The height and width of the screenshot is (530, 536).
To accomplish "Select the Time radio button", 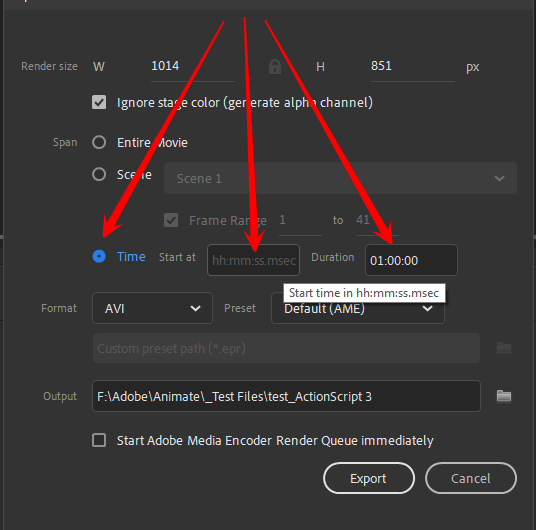I will click(99, 256).
